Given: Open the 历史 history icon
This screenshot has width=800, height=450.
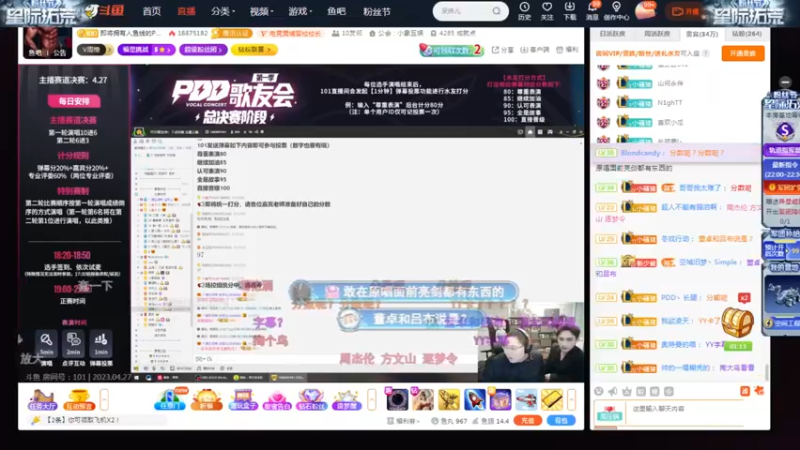Looking at the screenshot, I should coord(524,11).
